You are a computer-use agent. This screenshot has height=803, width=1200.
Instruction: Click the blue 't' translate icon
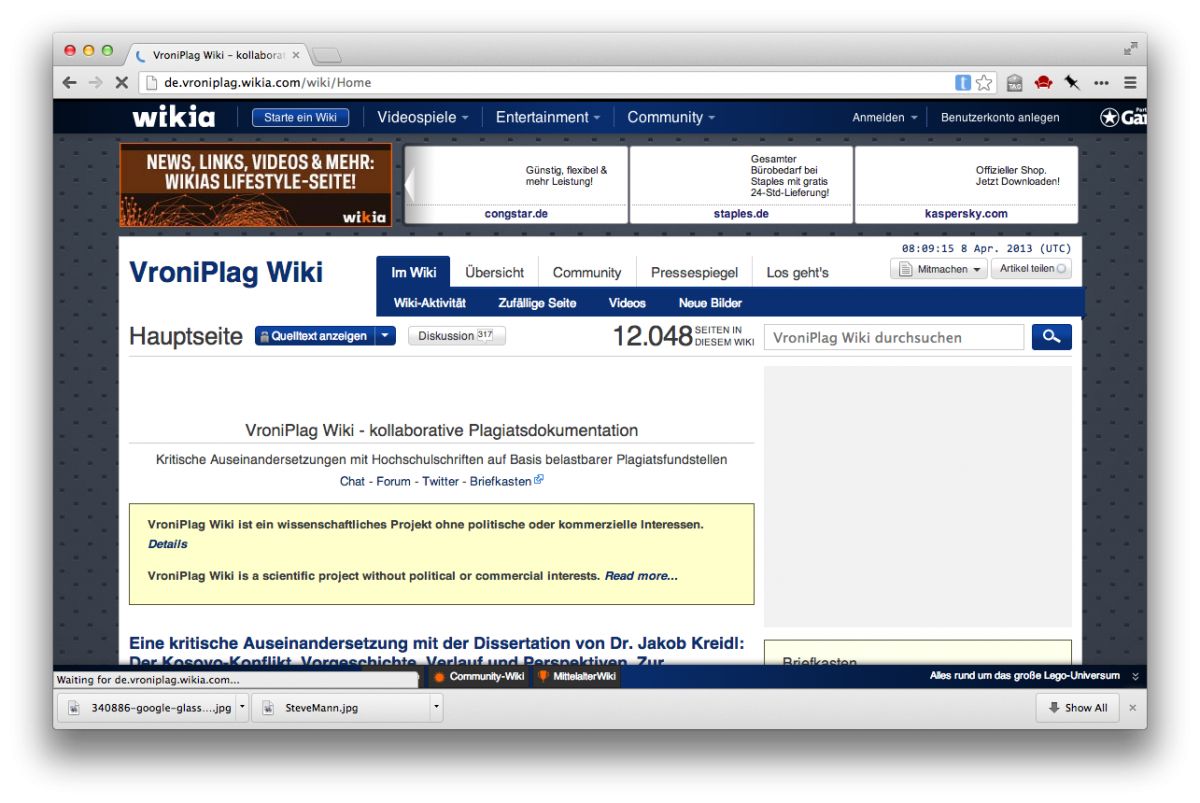[962, 83]
